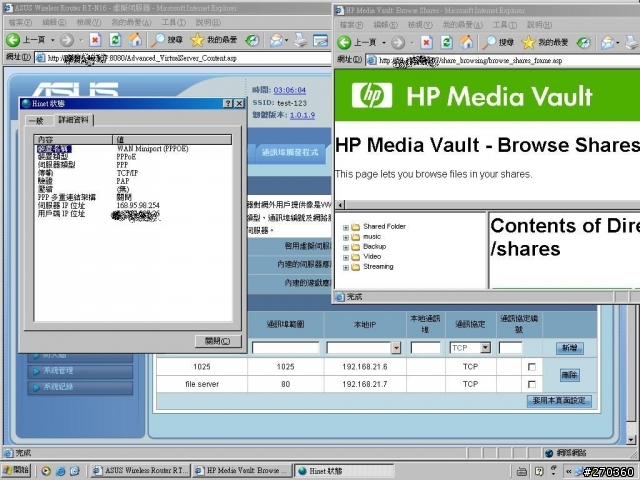This screenshot has width=640, height=480.
Task: Expand the Streaming tree node
Action: [x=346, y=268]
